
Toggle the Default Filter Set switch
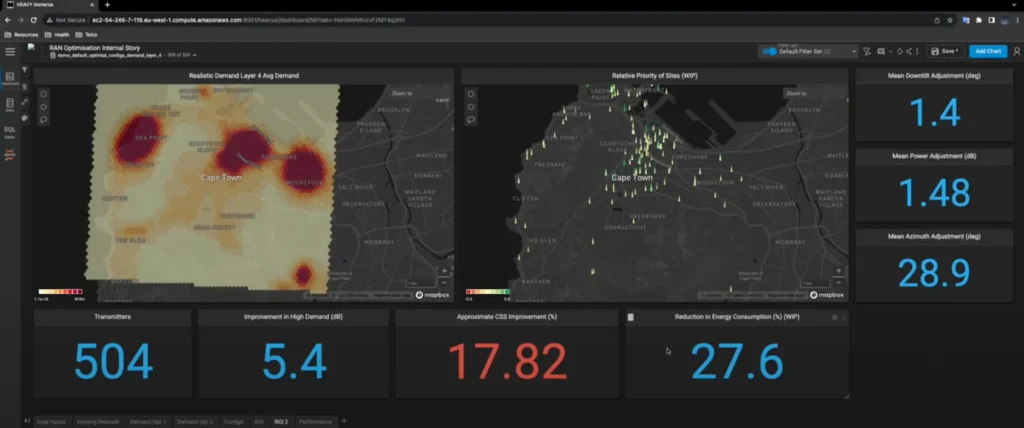coord(770,51)
